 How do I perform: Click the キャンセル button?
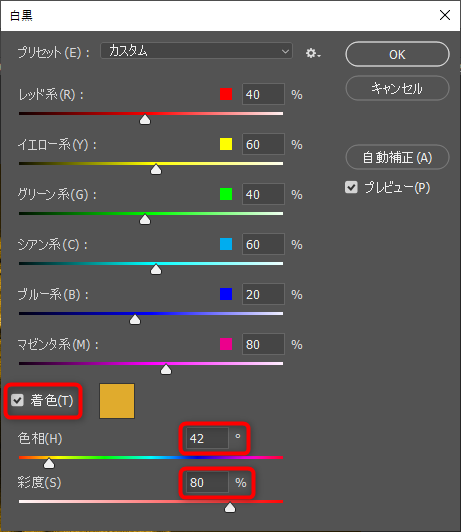click(397, 88)
